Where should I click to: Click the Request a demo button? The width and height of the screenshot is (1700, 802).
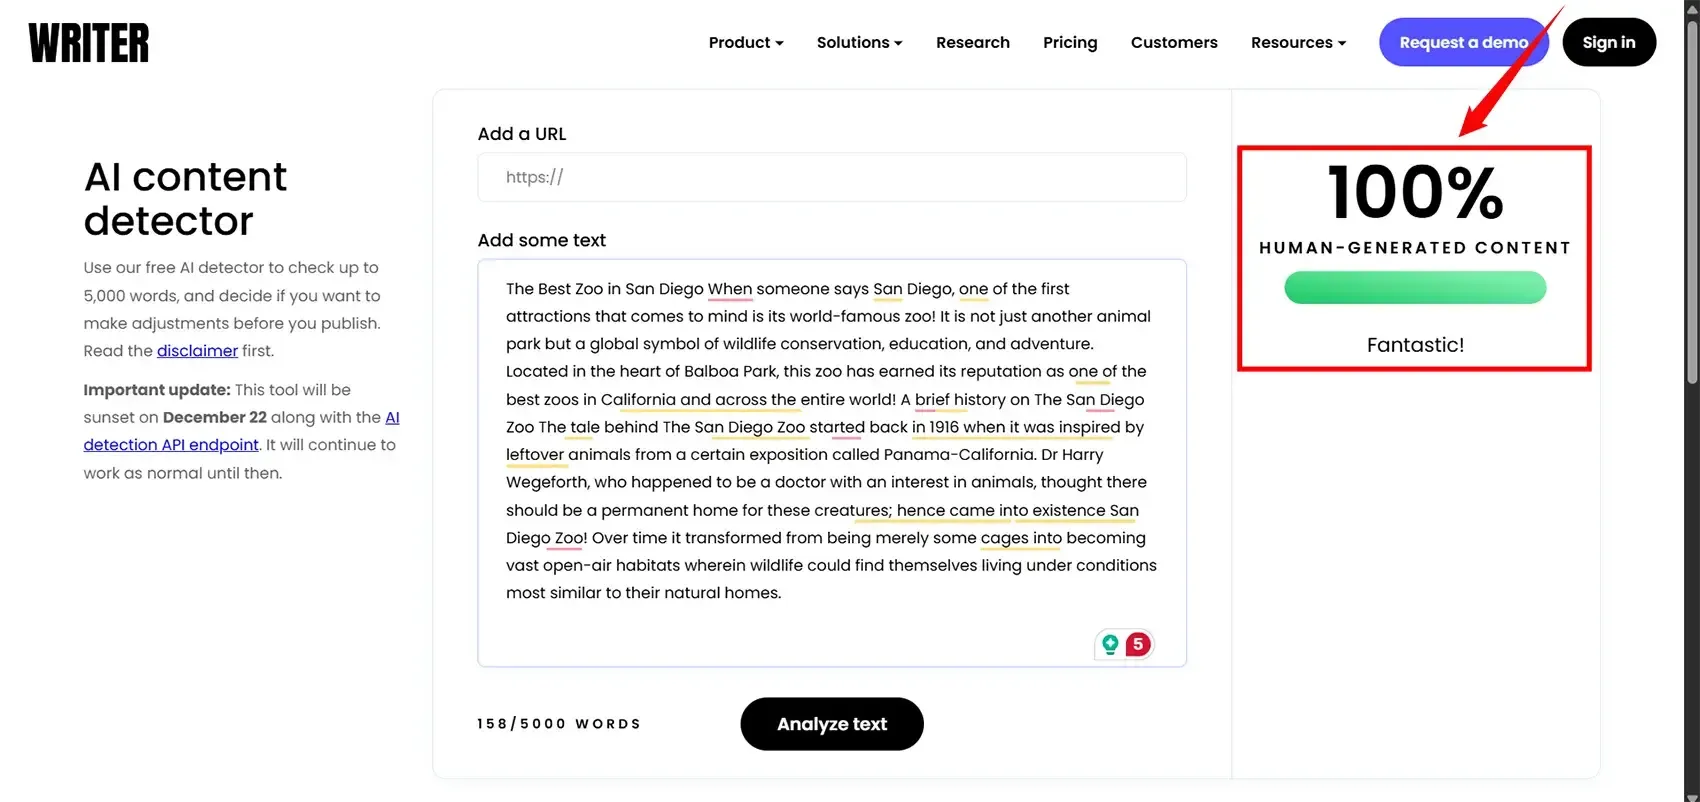[1463, 43]
